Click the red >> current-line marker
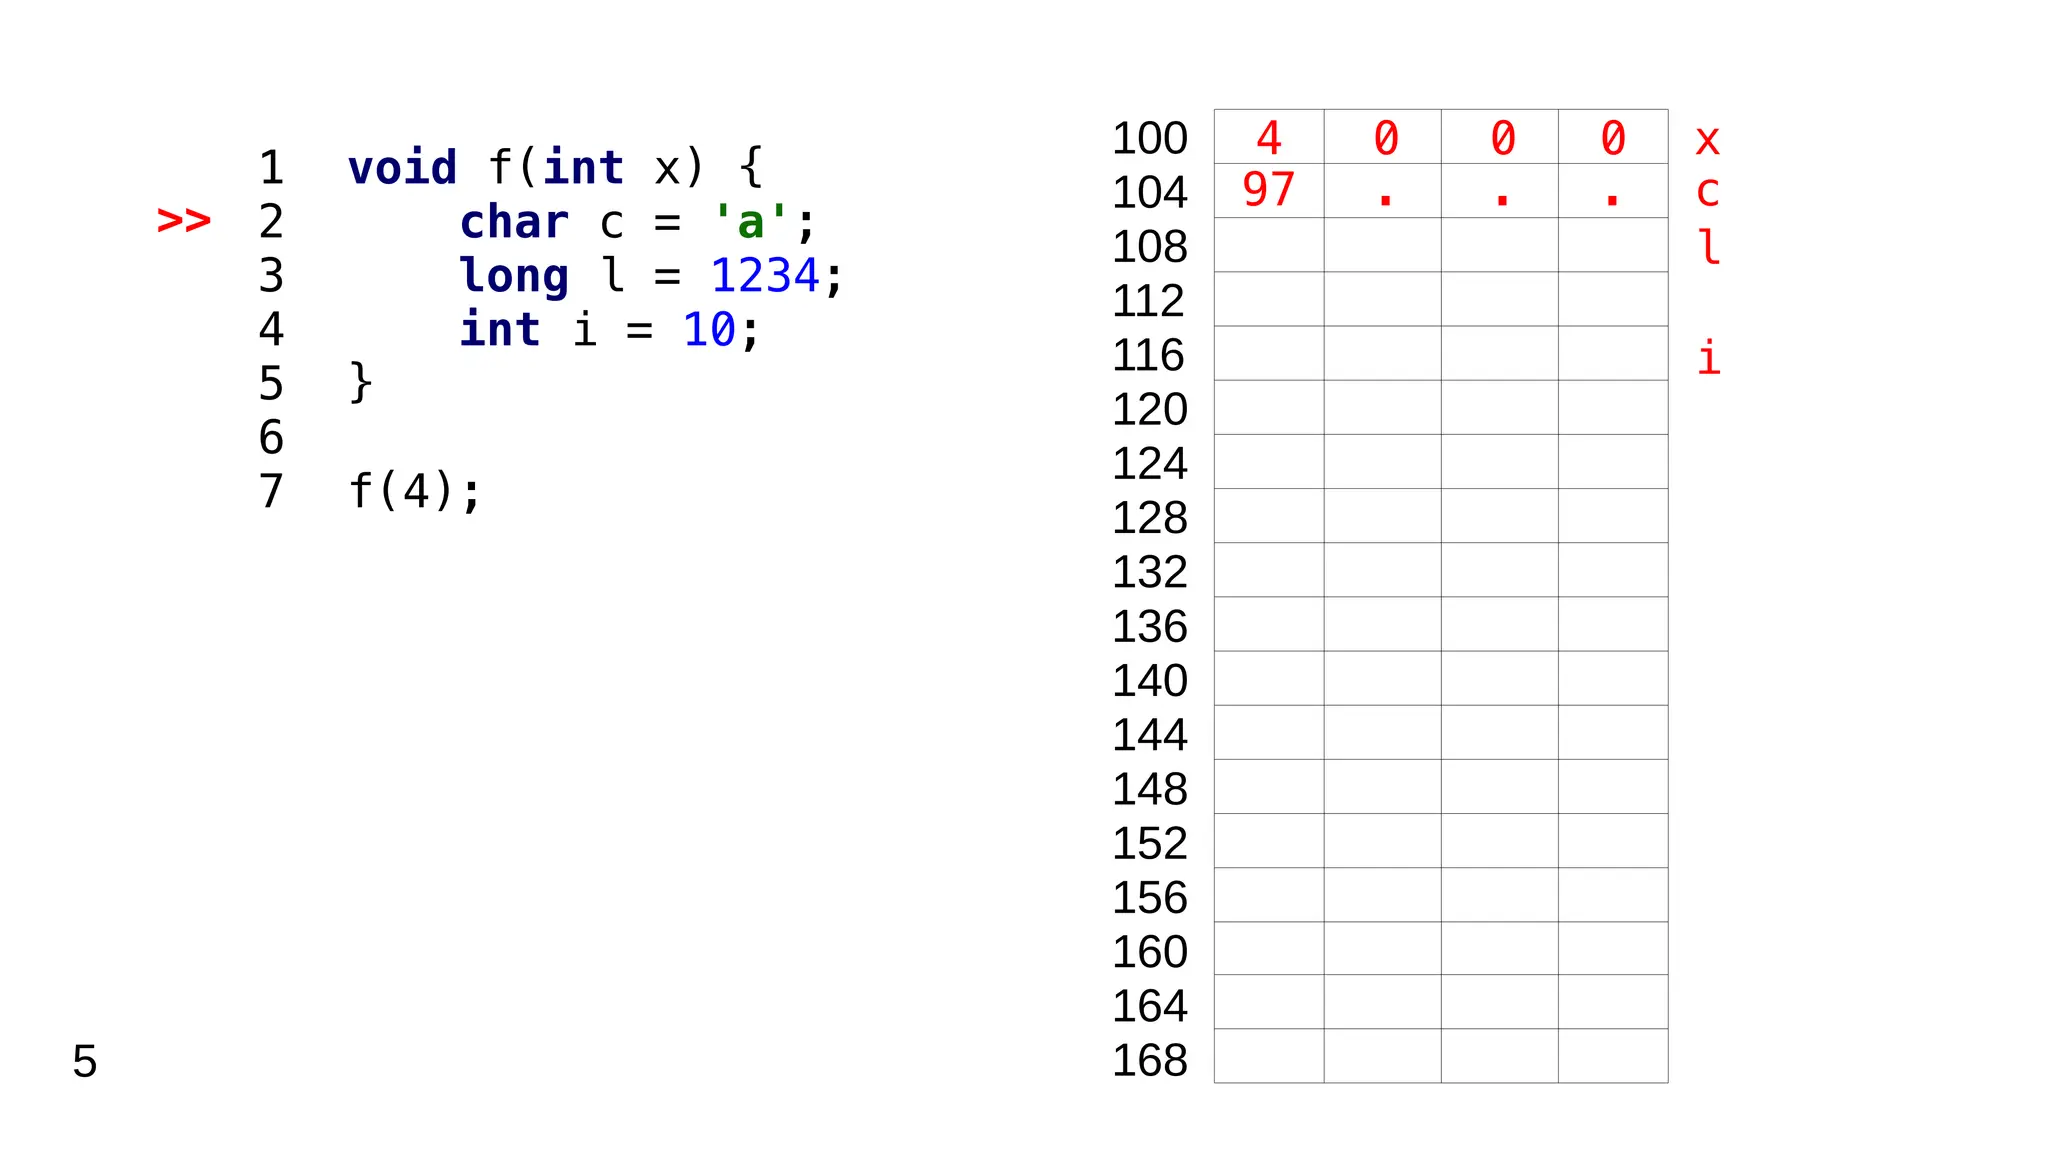2048x1152 pixels. coord(184,220)
